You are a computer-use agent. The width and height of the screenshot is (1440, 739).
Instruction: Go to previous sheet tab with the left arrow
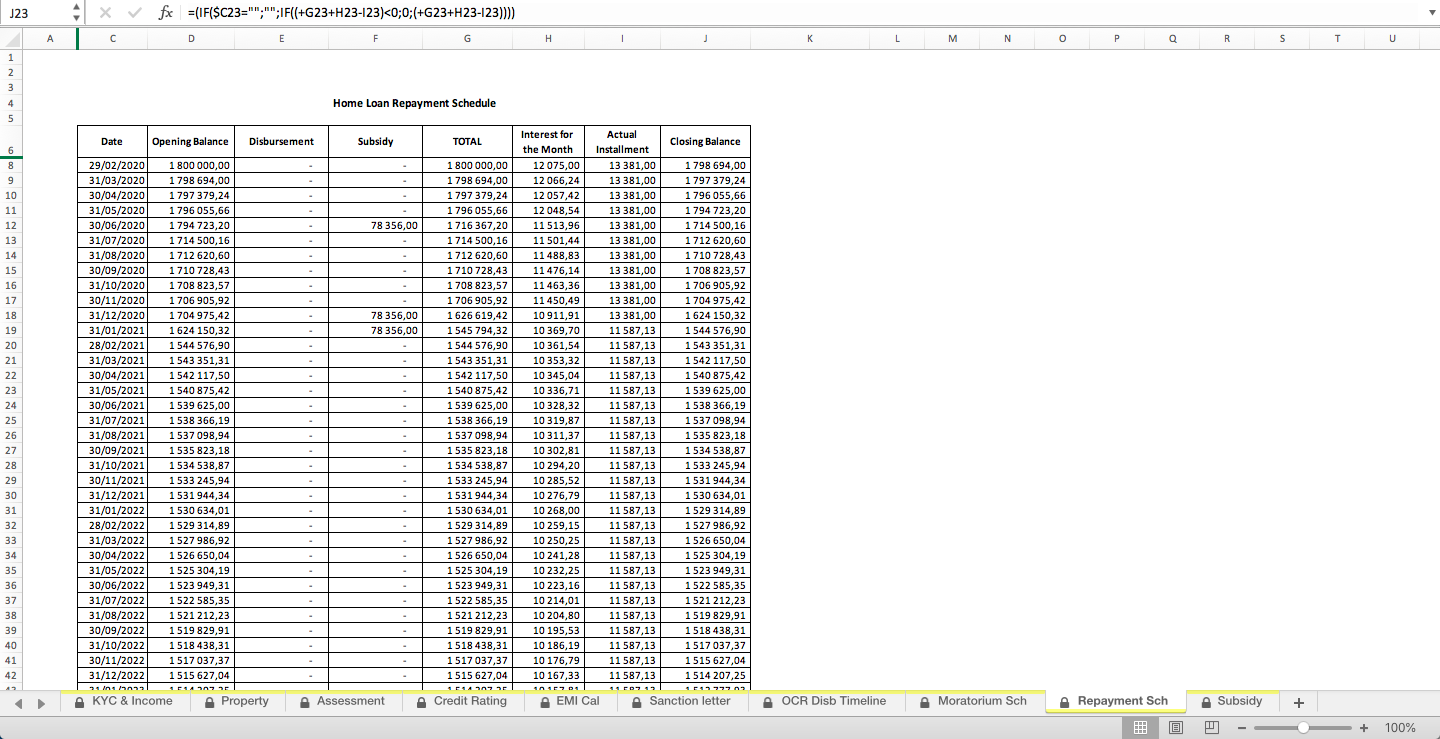[18, 703]
